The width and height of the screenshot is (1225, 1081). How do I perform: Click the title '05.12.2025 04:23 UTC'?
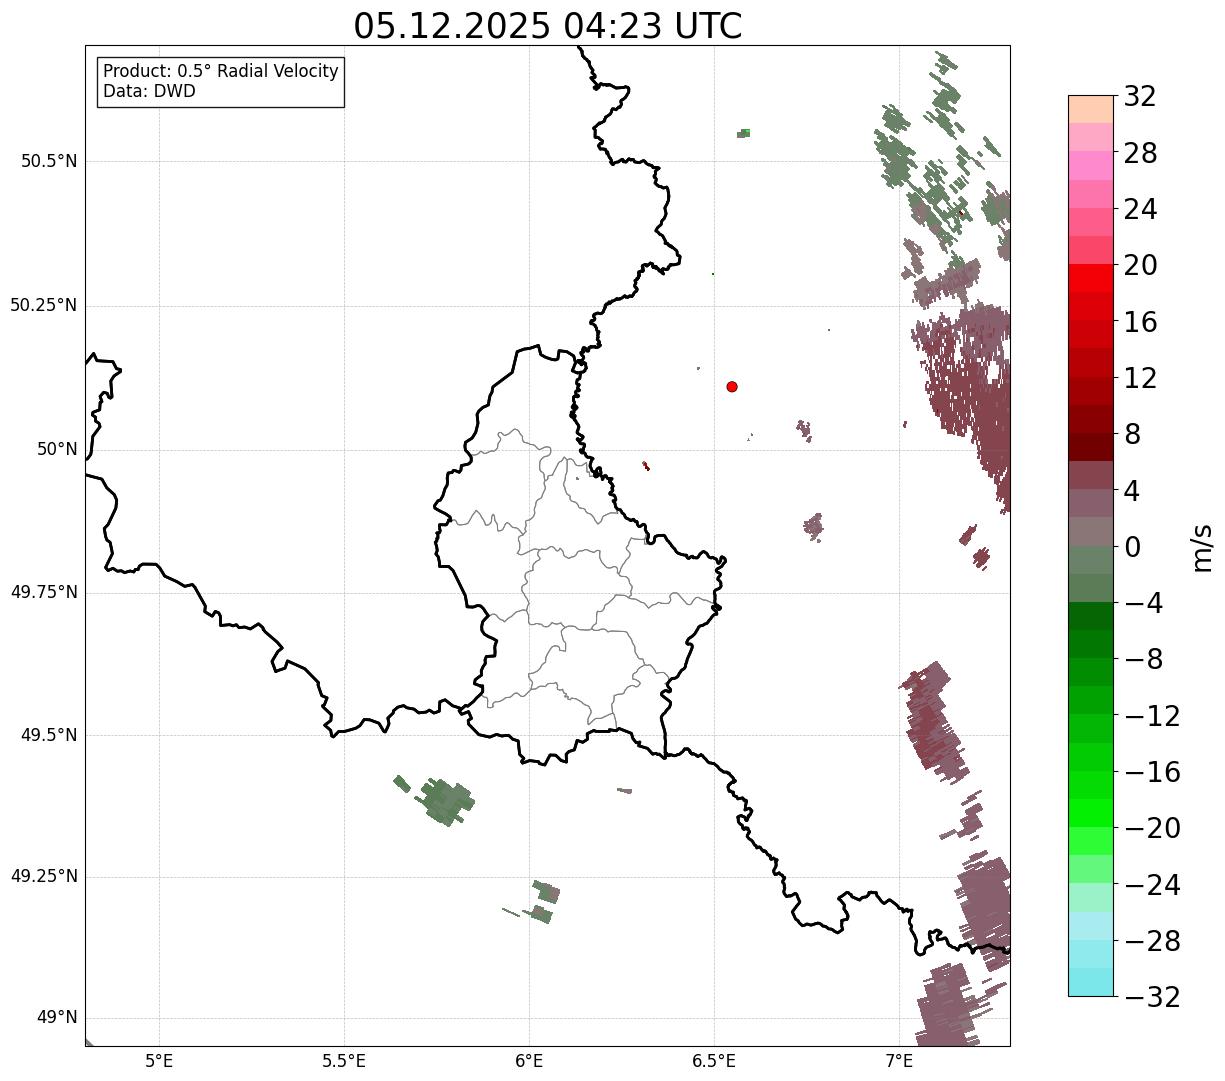tap(548, 26)
